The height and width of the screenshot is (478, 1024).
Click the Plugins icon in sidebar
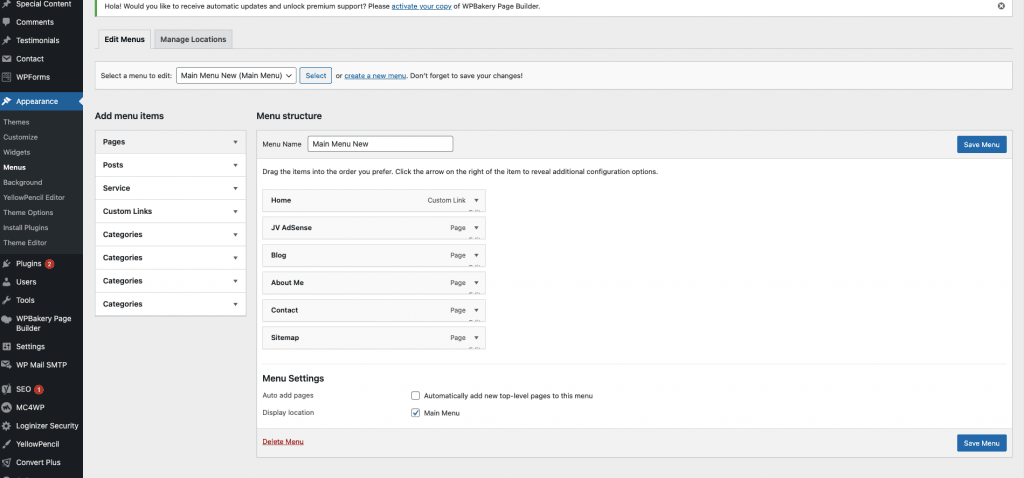[7, 264]
